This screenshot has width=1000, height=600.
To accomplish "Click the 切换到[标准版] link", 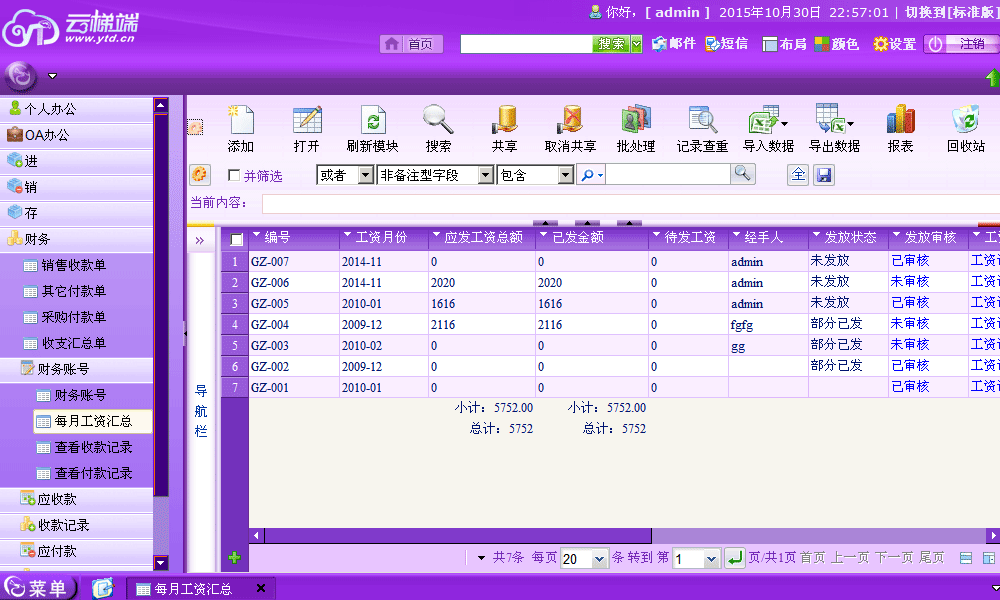I will click(x=952, y=12).
